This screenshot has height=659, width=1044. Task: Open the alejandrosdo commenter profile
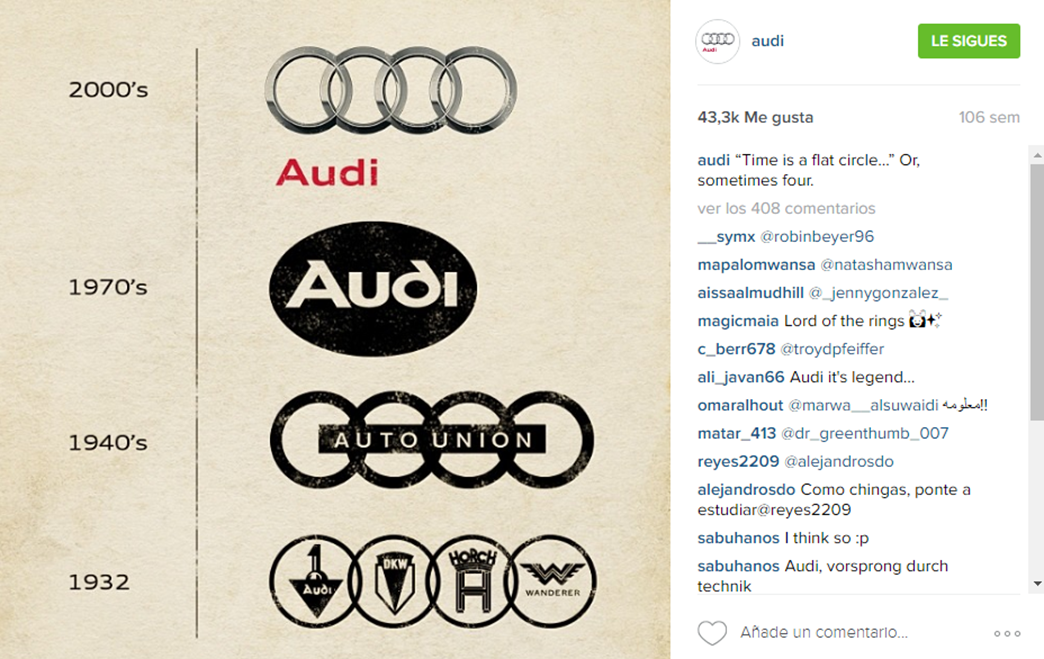pos(746,489)
